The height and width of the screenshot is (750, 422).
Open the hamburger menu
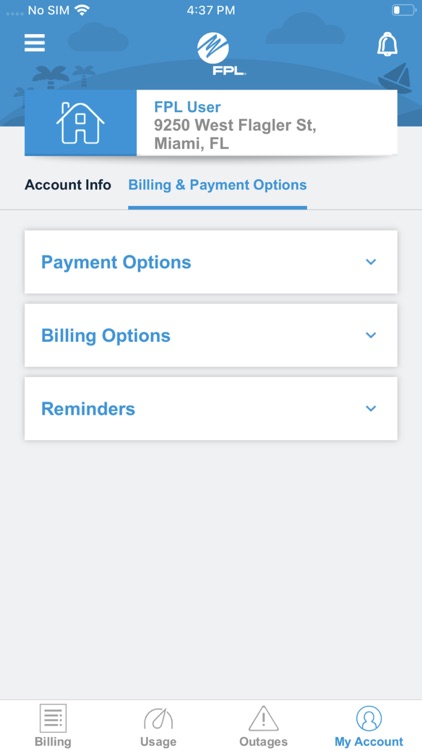coord(35,43)
